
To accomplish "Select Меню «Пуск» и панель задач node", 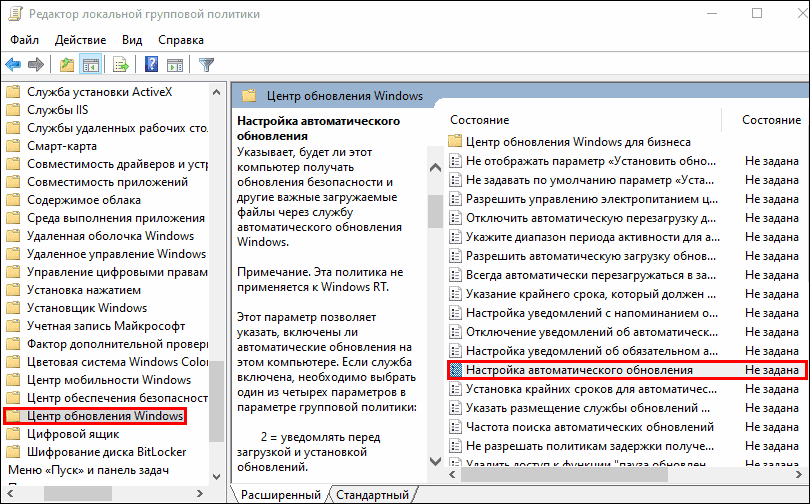I will [x=88, y=470].
